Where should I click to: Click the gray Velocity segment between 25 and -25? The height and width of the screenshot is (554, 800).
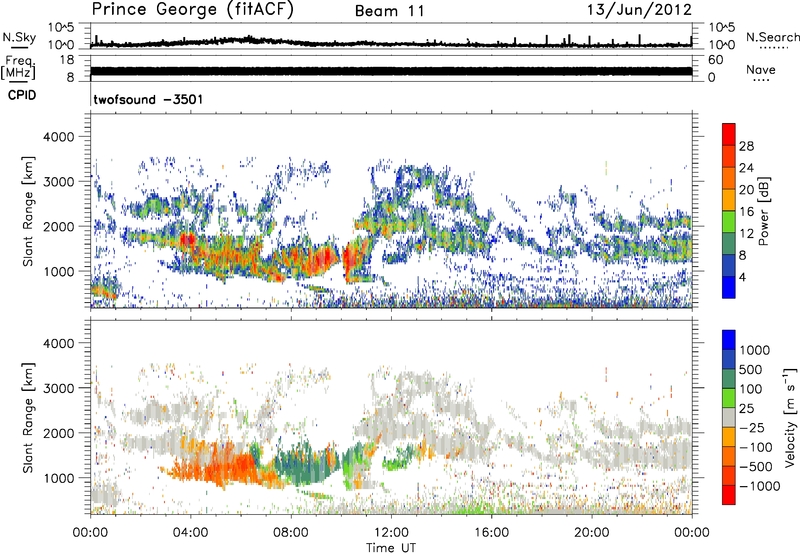(x=729, y=417)
